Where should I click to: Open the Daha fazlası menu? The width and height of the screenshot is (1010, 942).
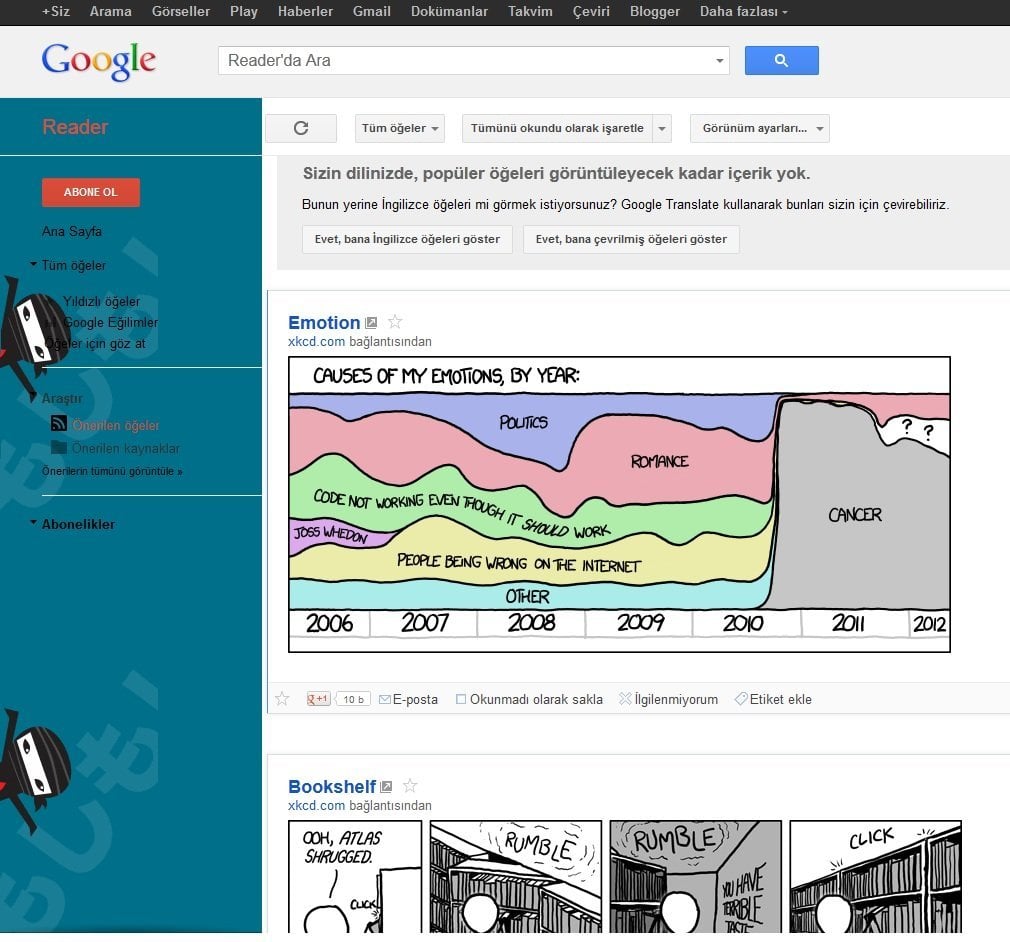click(x=743, y=12)
